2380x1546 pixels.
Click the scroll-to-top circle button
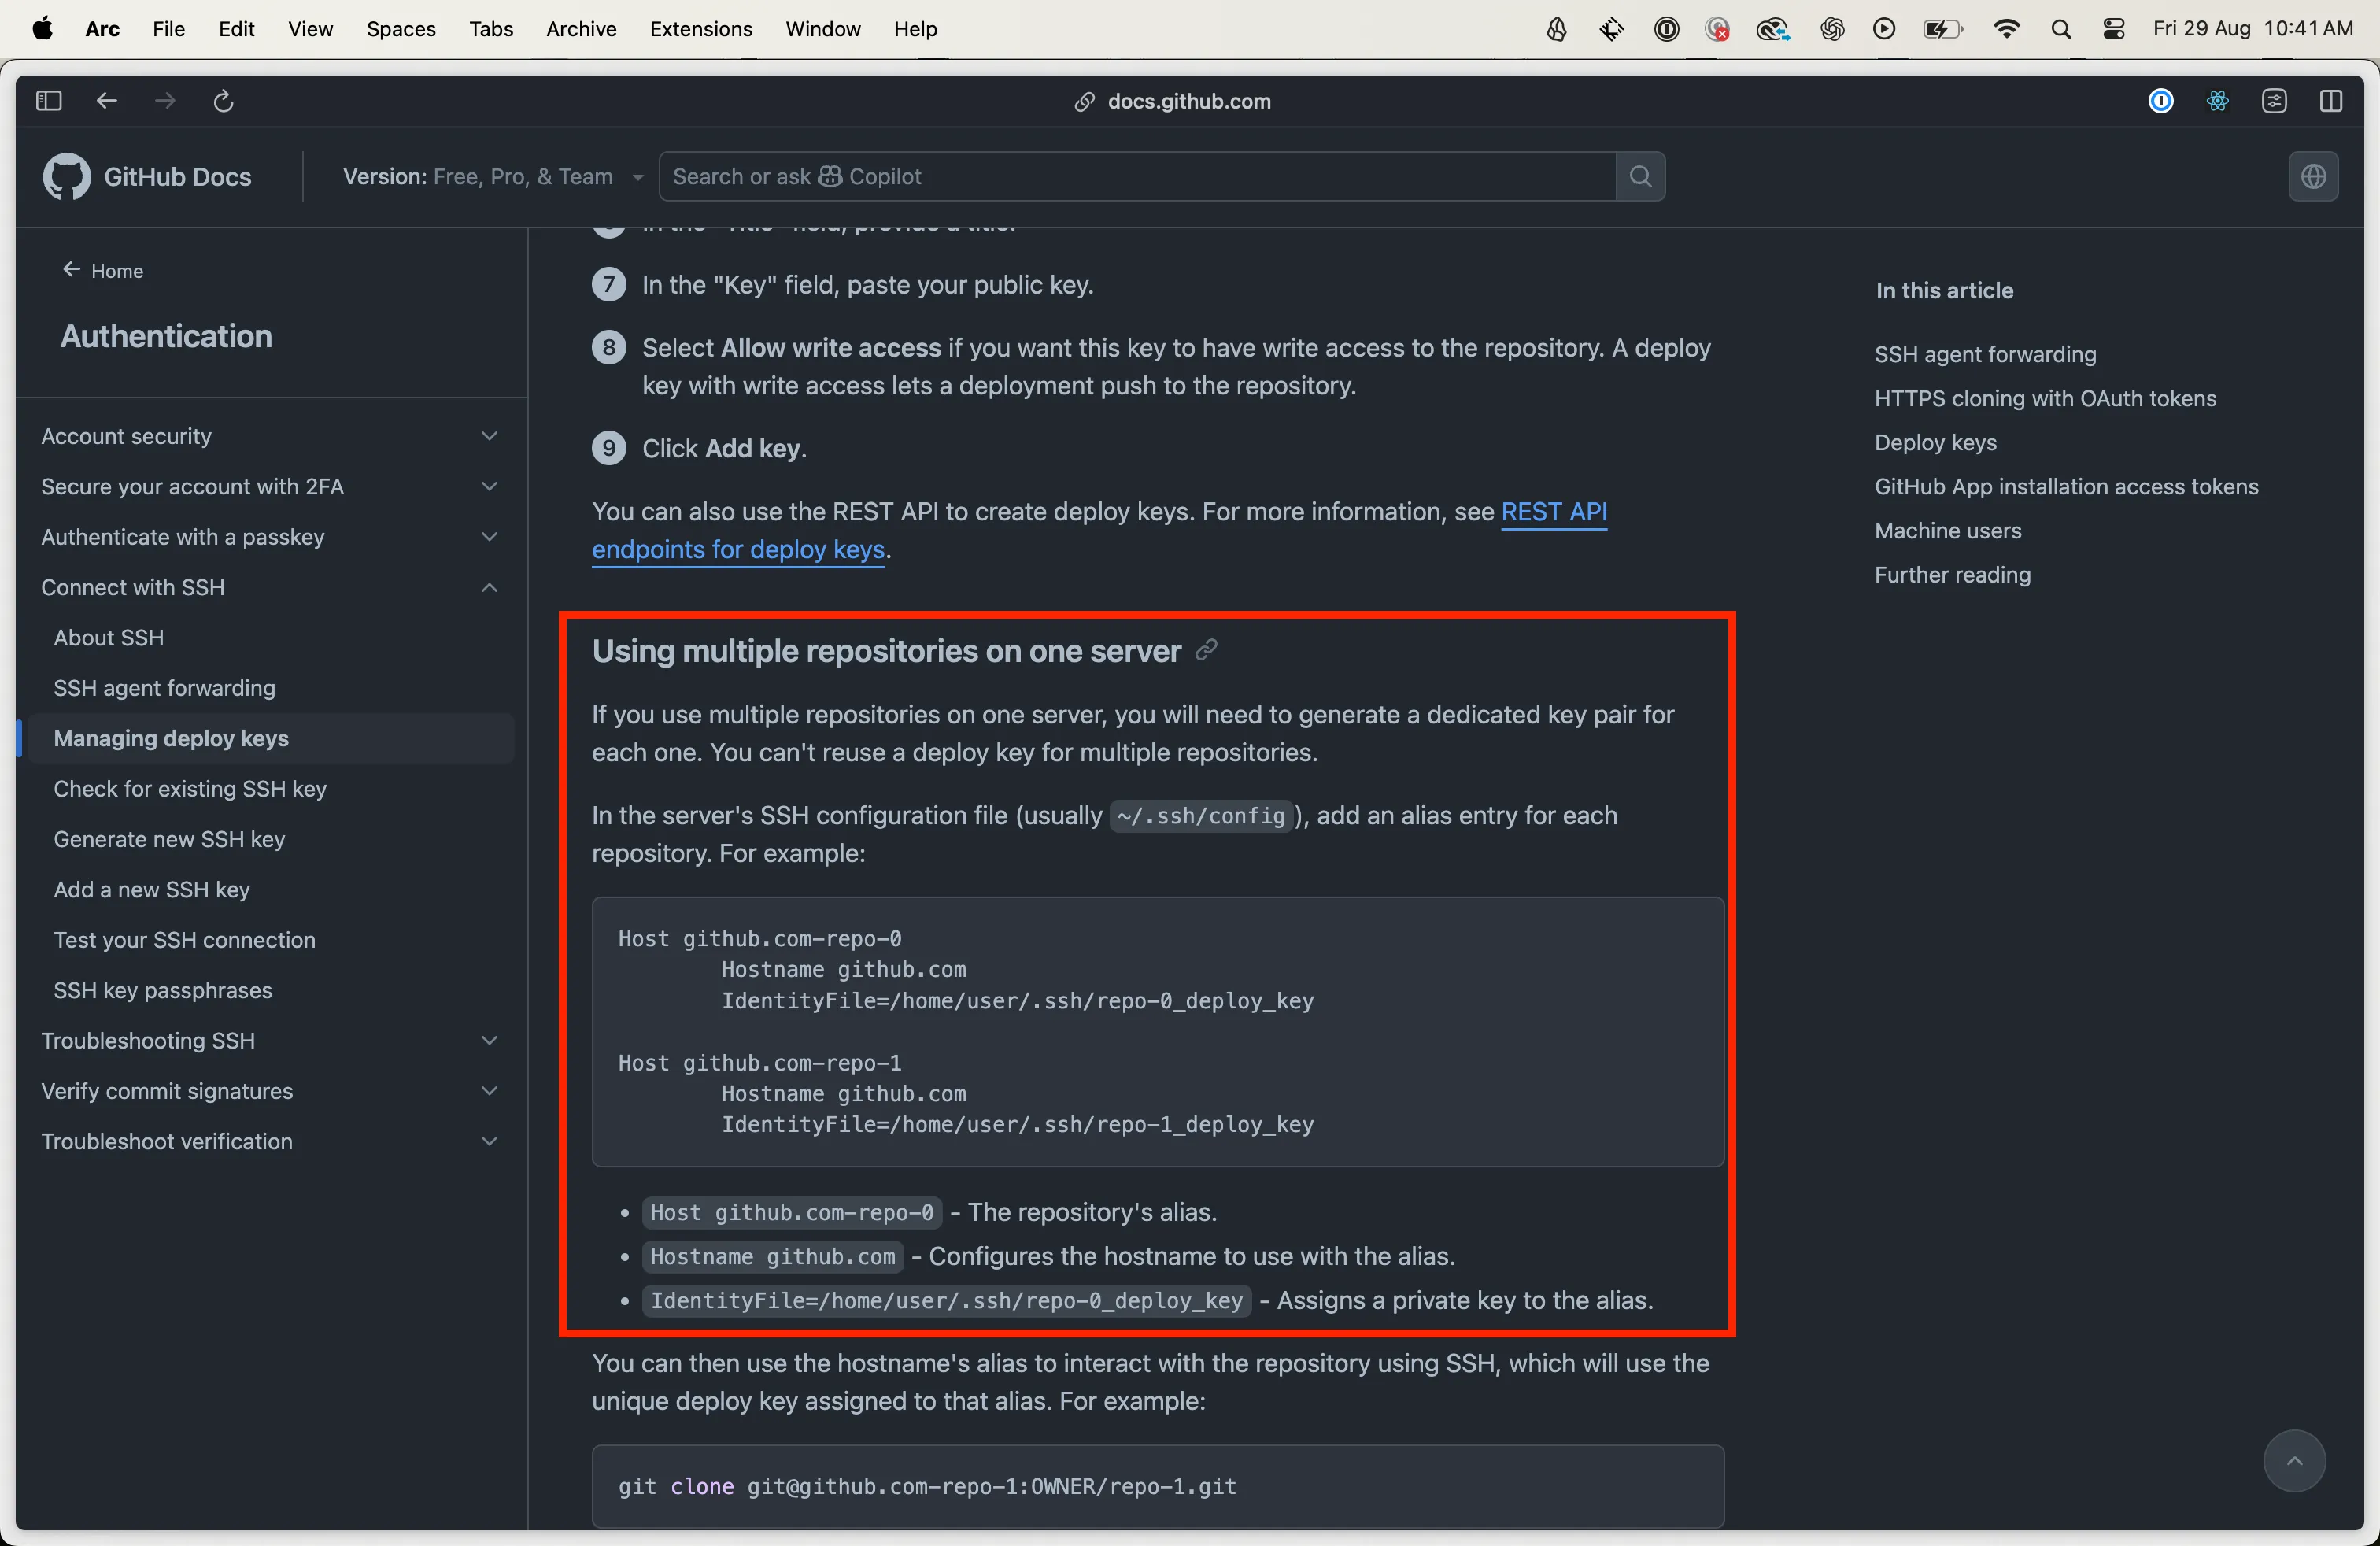coord(2296,1461)
